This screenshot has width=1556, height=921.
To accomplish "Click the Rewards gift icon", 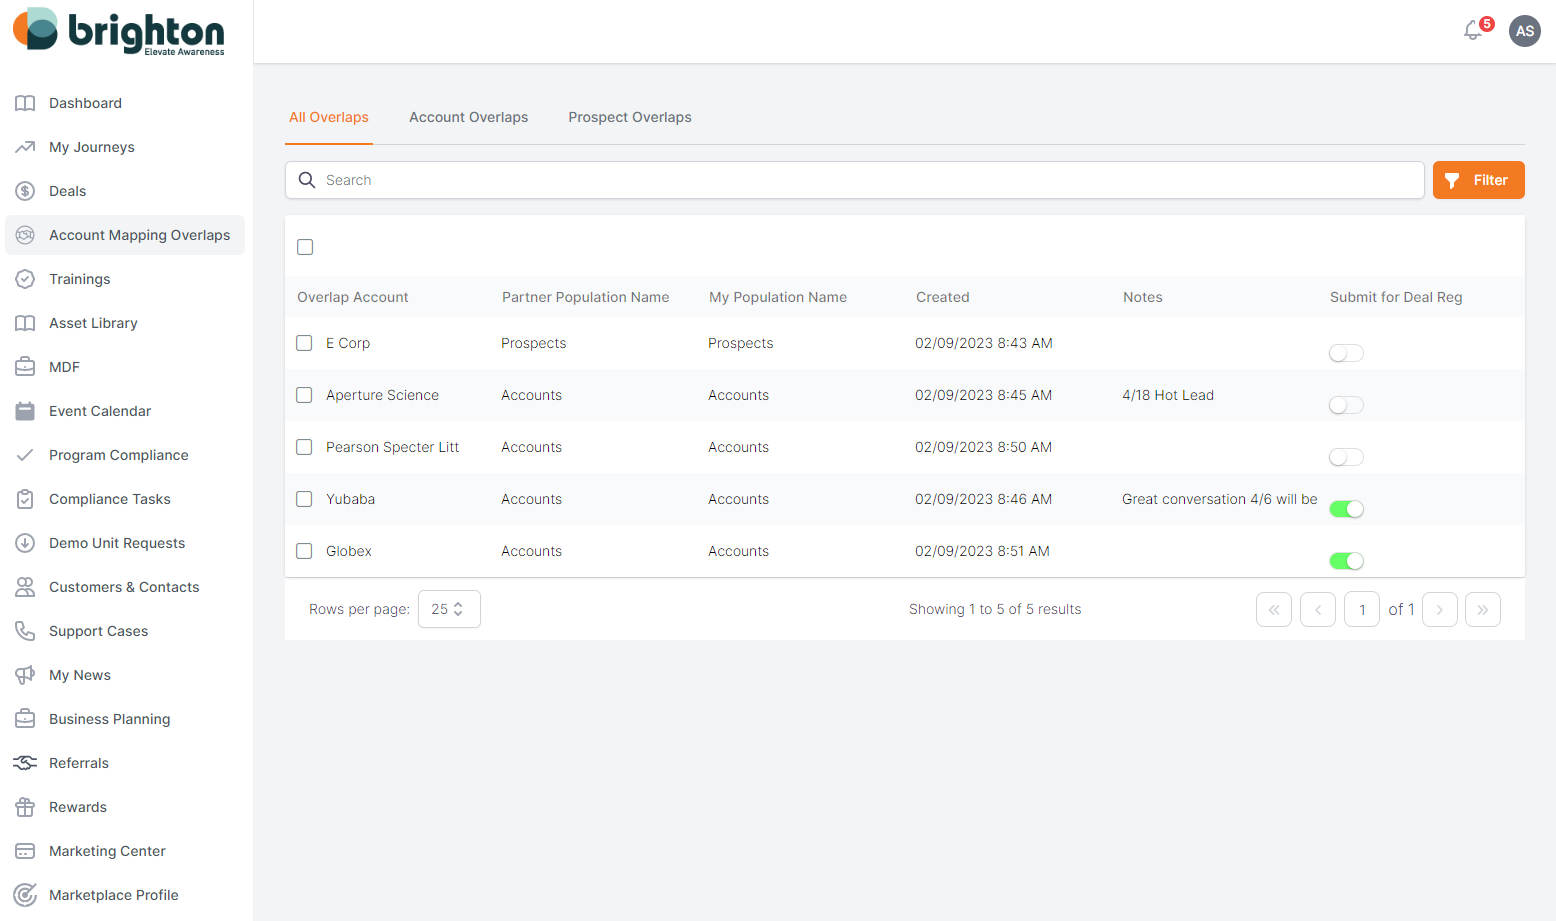I will pyautogui.click(x=25, y=807).
